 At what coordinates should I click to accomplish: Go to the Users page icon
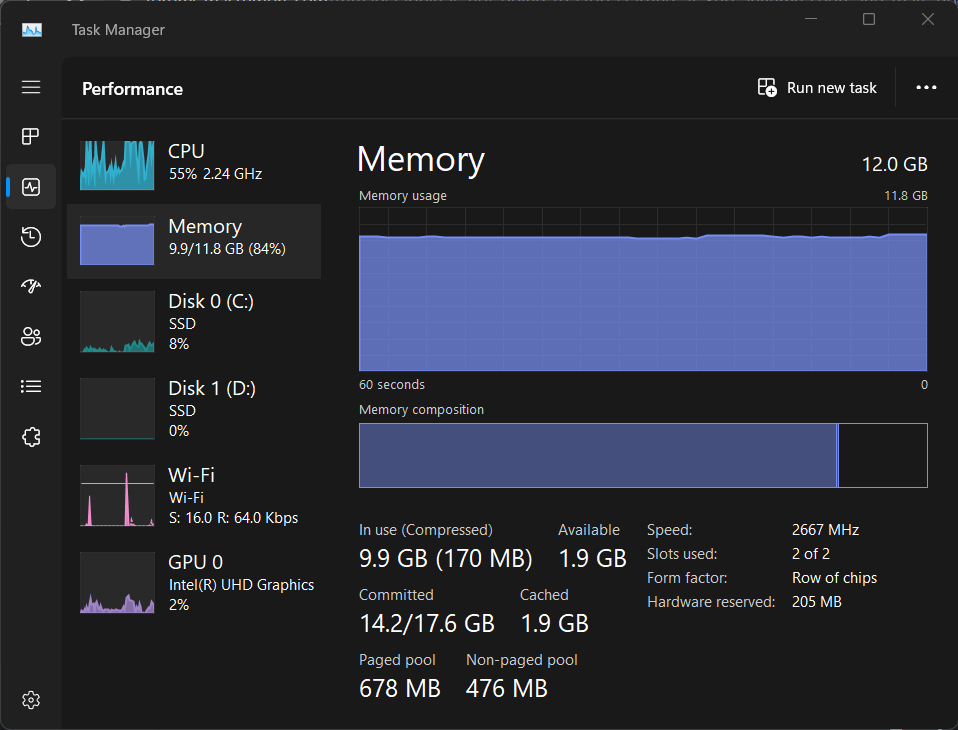pyautogui.click(x=31, y=337)
